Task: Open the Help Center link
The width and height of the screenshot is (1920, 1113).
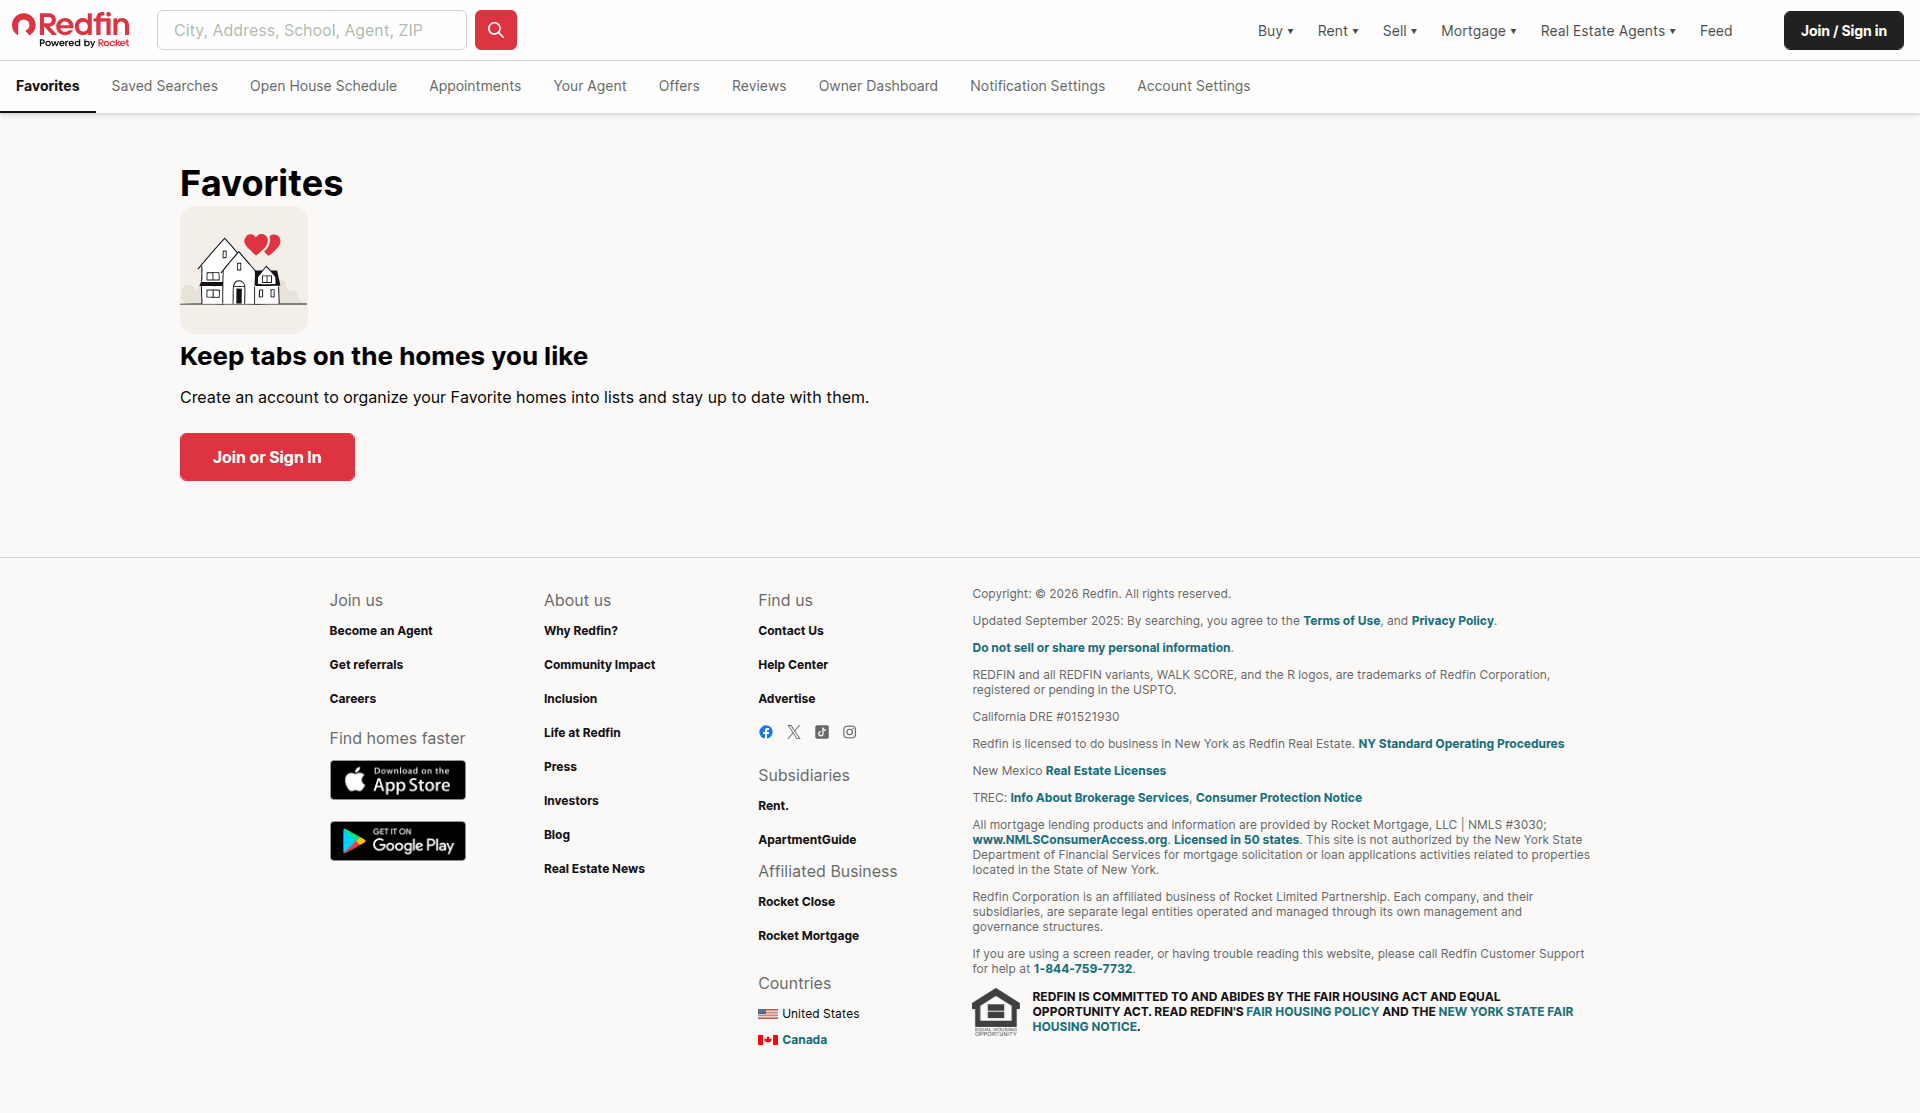Action: pyautogui.click(x=793, y=665)
